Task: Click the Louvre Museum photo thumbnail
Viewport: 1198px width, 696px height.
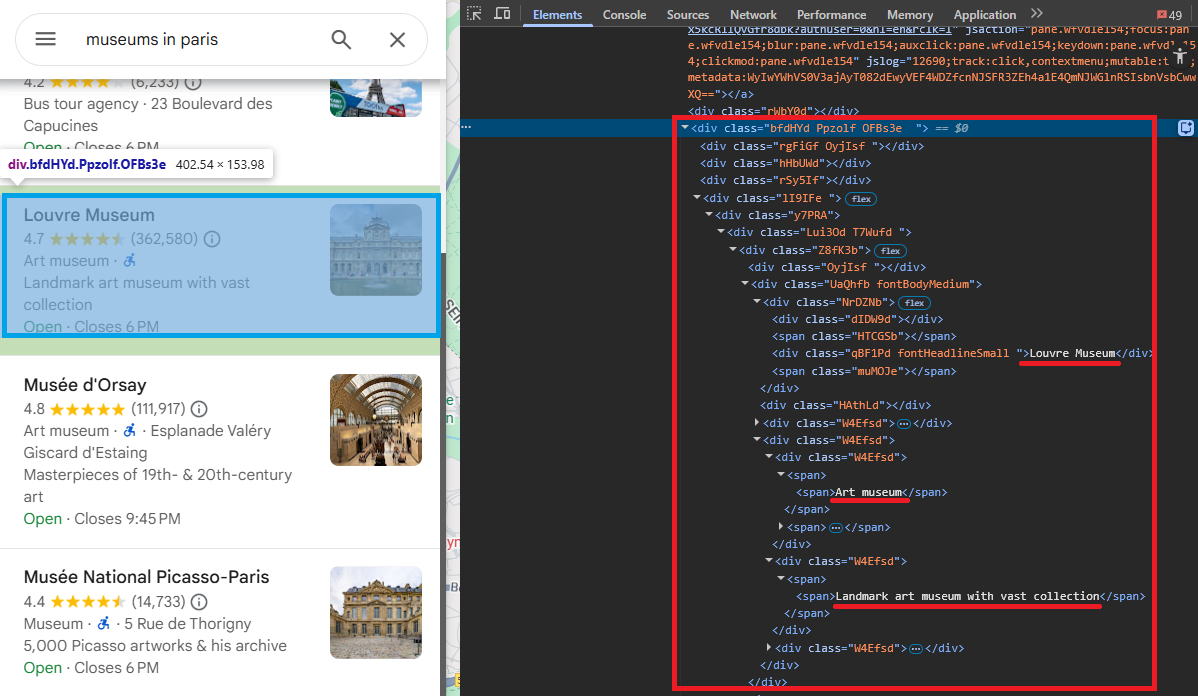Action: [376, 250]
